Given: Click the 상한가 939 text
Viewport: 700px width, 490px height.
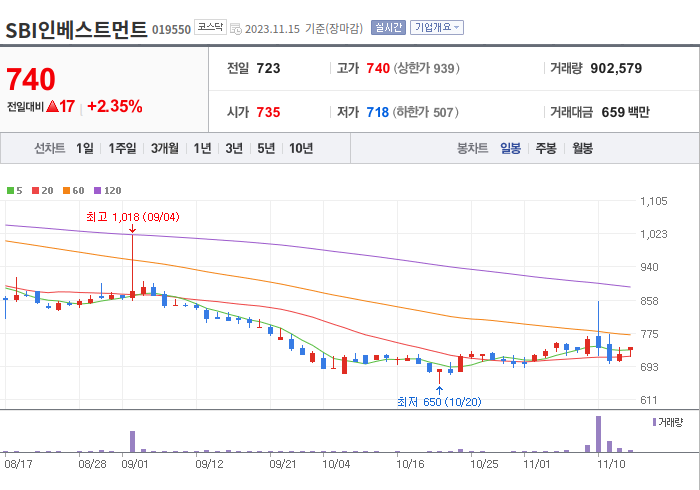Looking at the screenshot, I should click(426, 68).
